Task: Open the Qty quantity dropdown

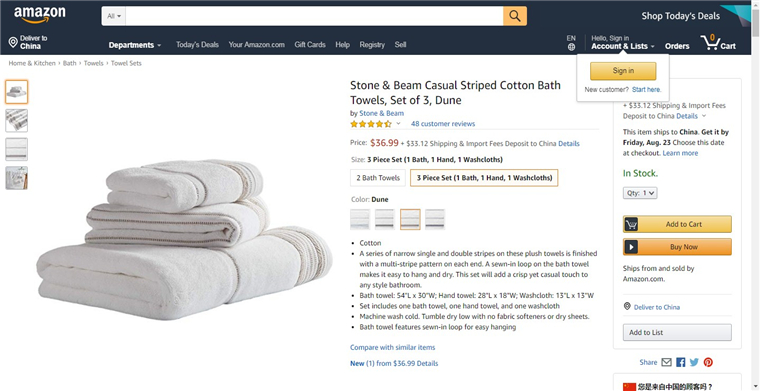Action: 640,193
